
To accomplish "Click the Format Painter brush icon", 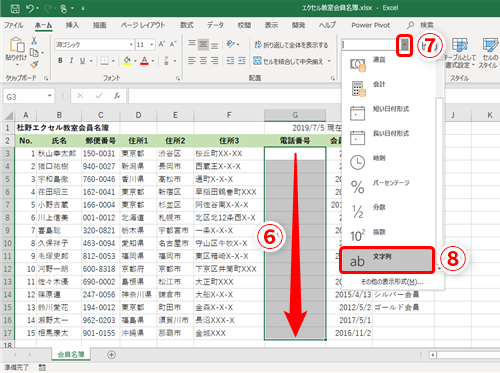I will click(x=34, y=64).
